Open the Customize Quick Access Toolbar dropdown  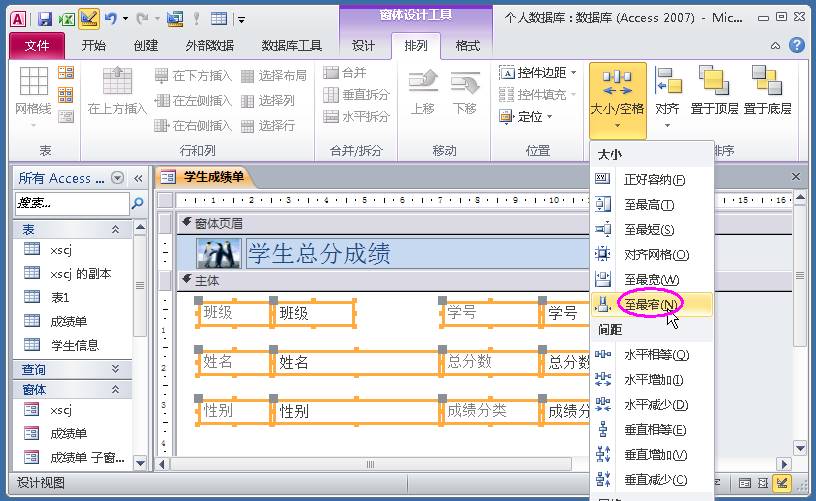point(241,20)
